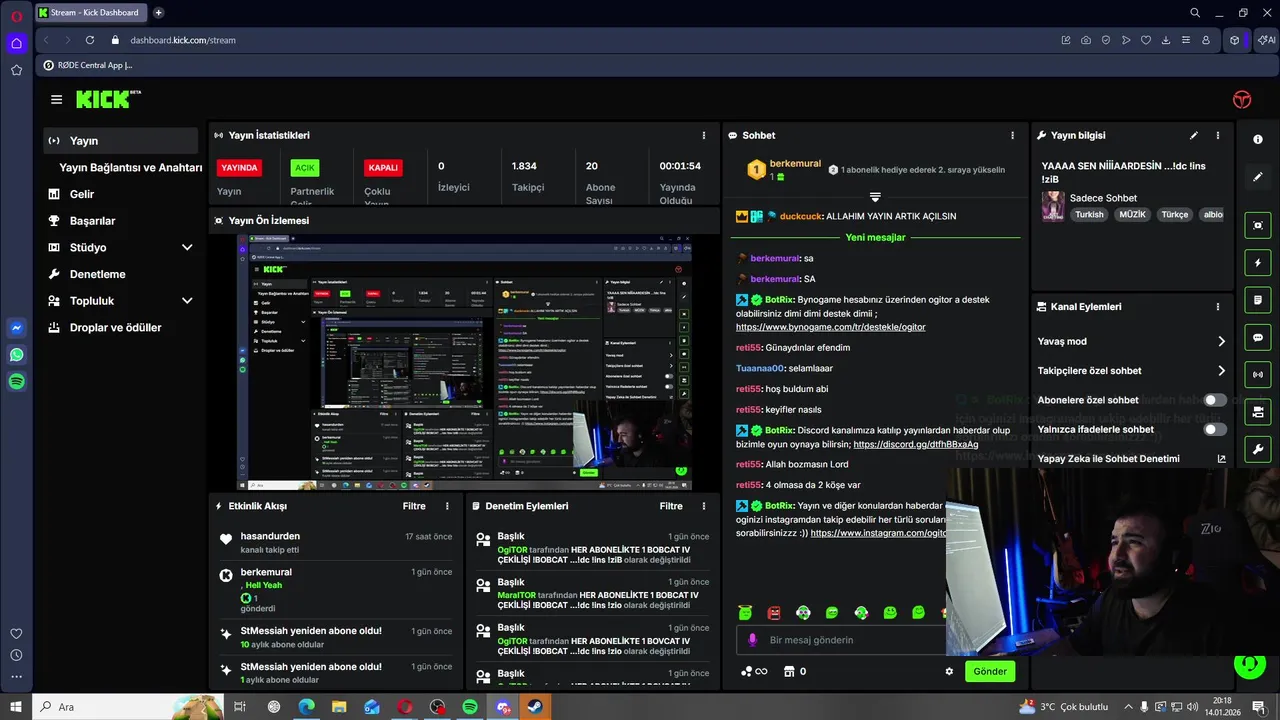The image size is (1280, 720).
Task: Click the info icon in the right rail
Action: click(x=1258, y=140)
